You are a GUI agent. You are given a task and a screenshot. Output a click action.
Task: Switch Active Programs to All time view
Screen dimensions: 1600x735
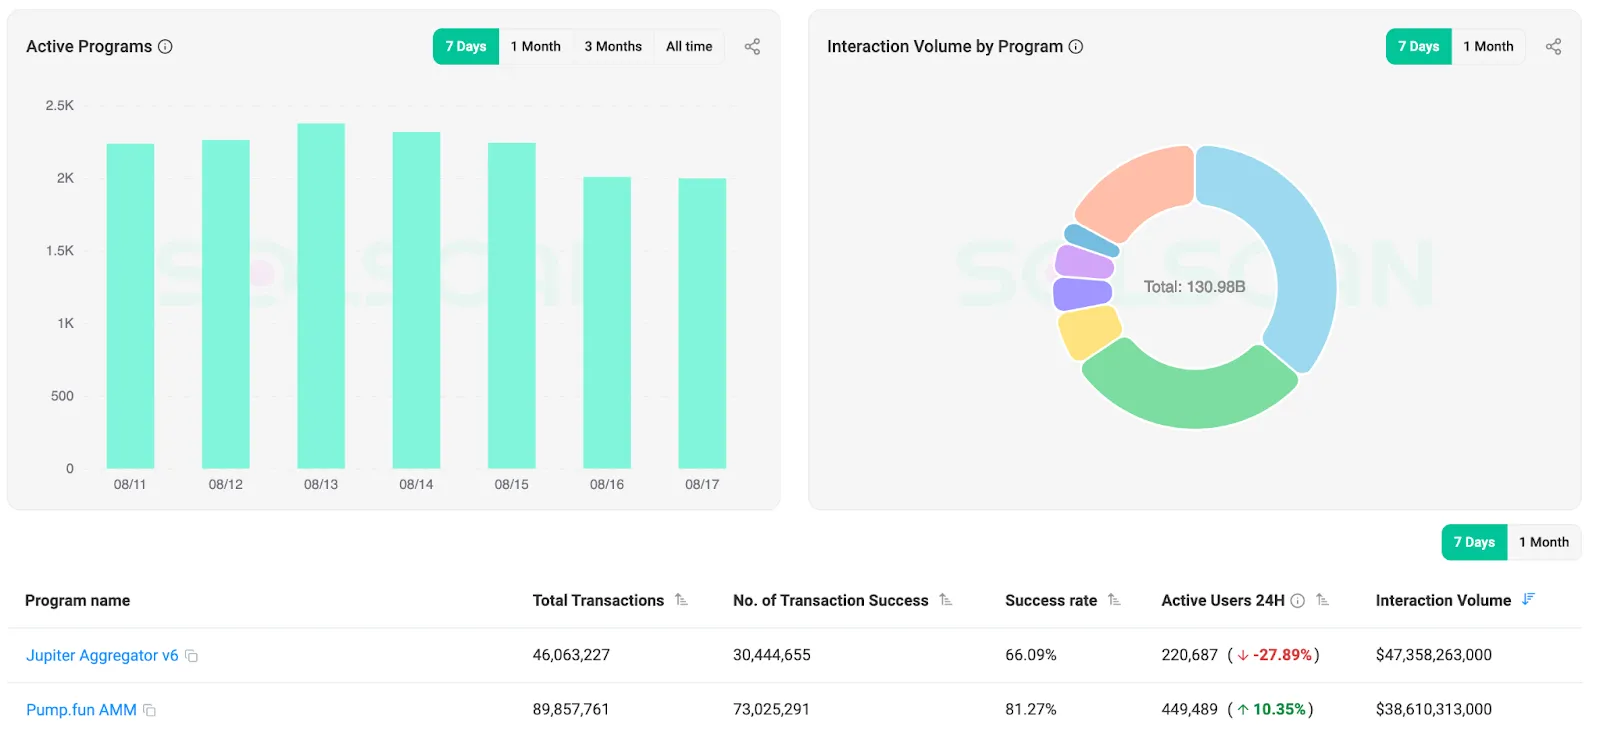(x=689, y=46)
